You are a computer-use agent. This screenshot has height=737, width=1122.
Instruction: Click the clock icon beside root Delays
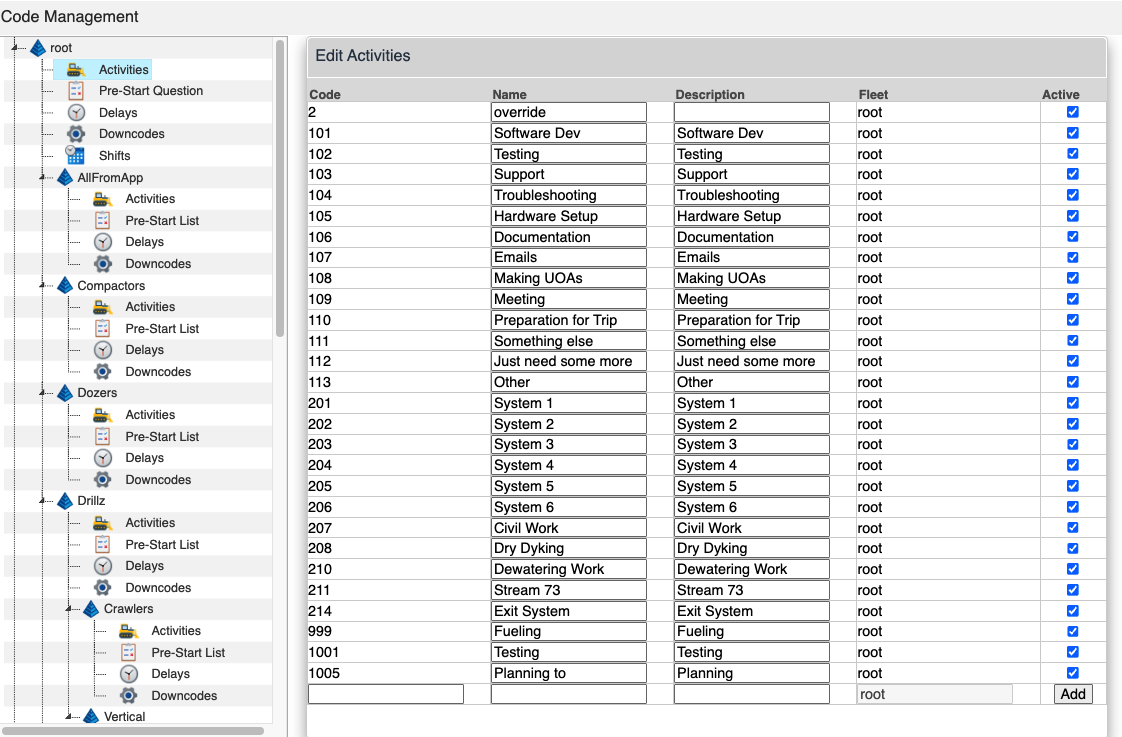(x=77, y=112)
